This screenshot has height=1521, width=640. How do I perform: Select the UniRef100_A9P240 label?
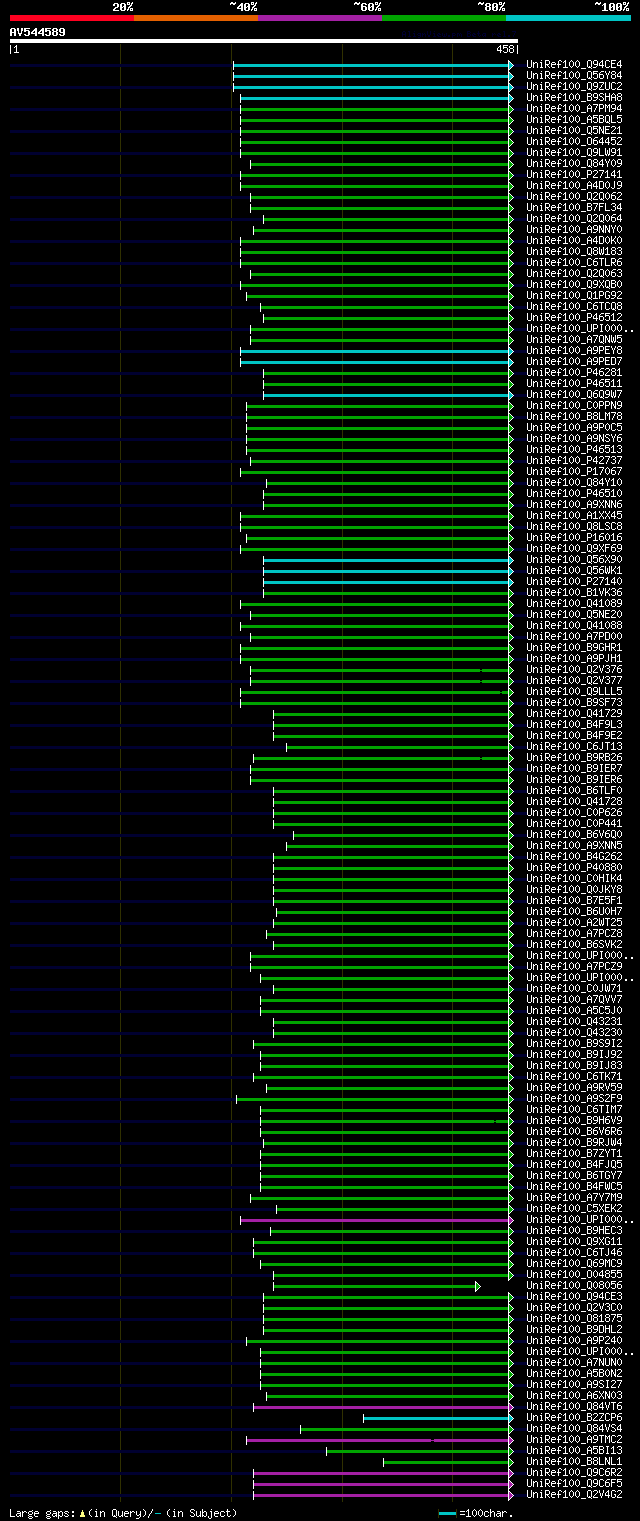(574, 1341)
